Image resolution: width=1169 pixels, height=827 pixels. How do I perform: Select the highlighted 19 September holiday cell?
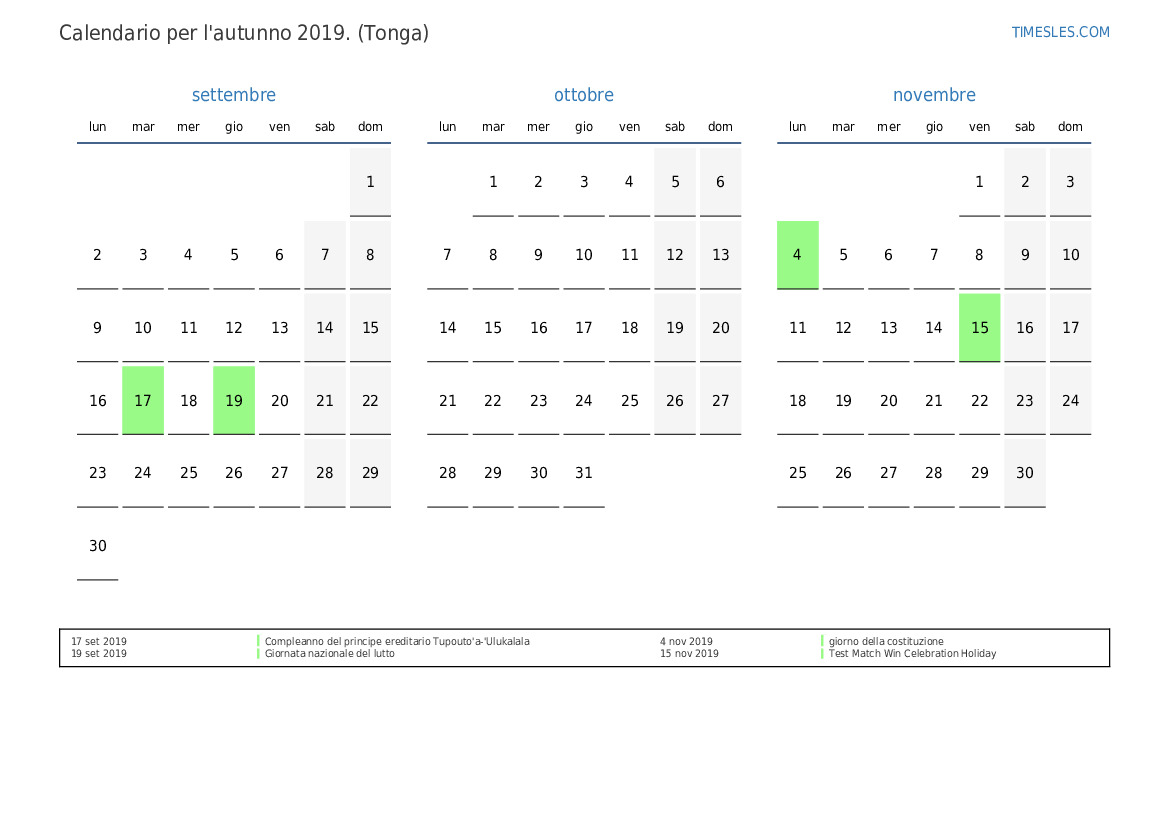coord(234,400)
